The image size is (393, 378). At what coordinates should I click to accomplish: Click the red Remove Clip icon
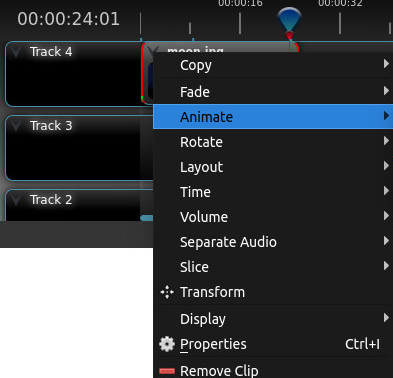(167, 371)
